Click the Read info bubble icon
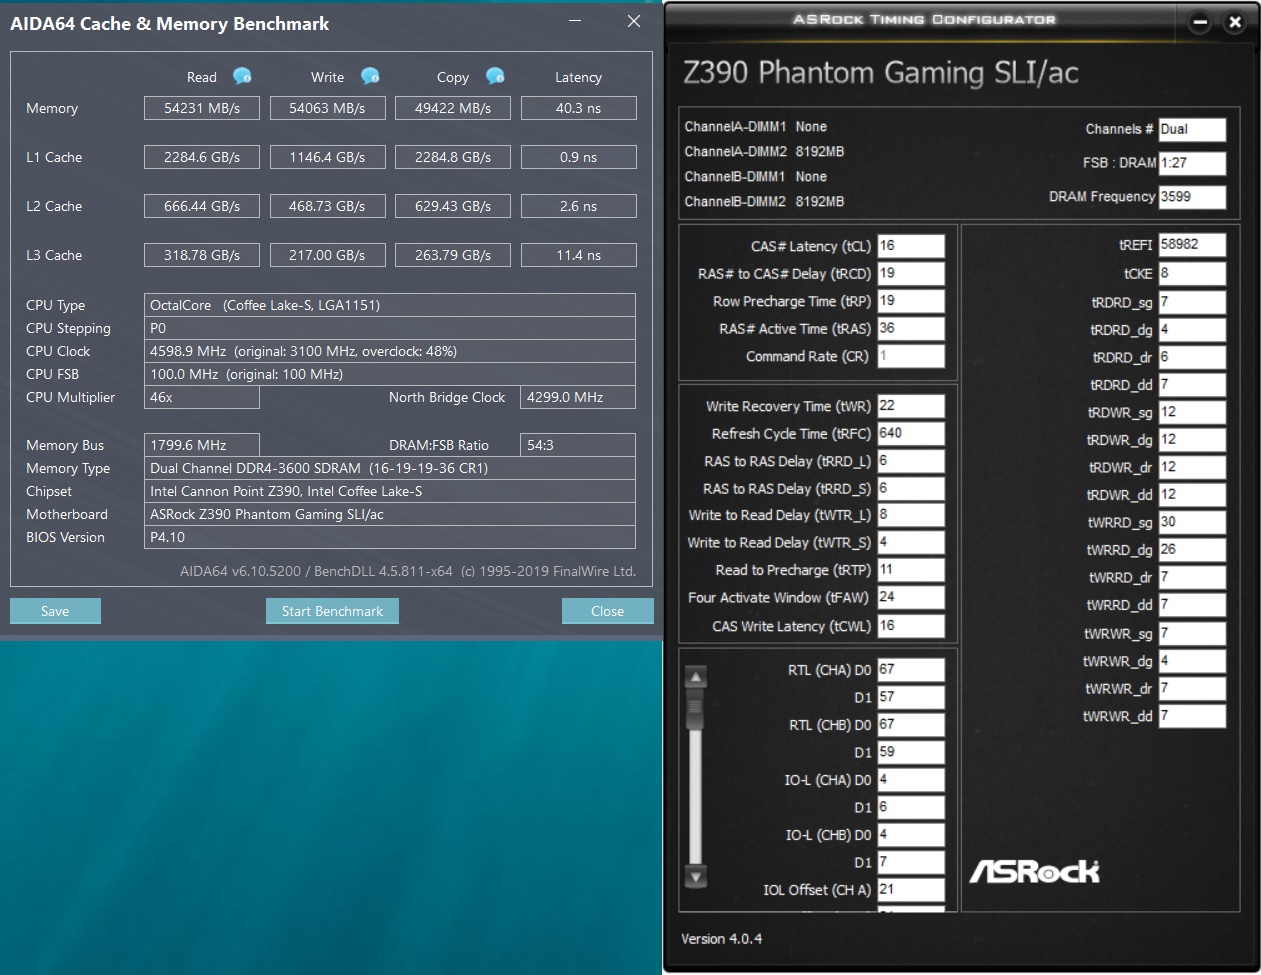This screenshot has height=975, width=1261. tap(242, 76)
